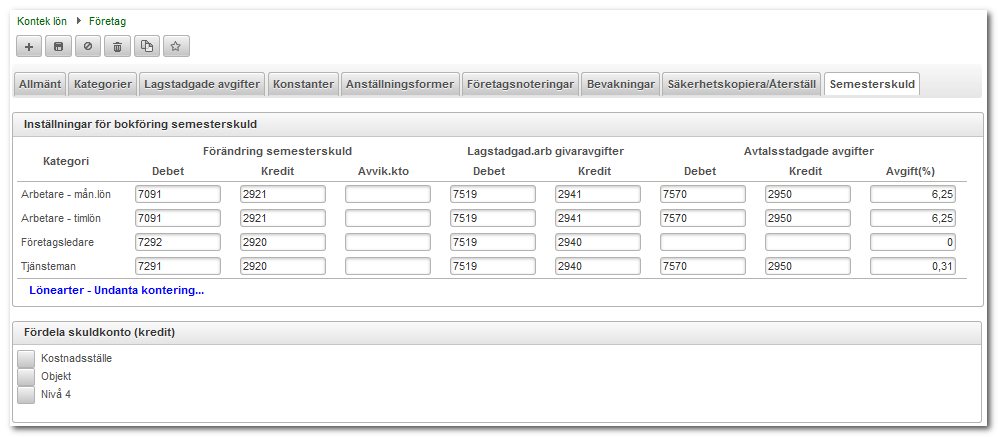Edit semesterskuld Debet 7091 for Arbetare - mån.lön

178,195
